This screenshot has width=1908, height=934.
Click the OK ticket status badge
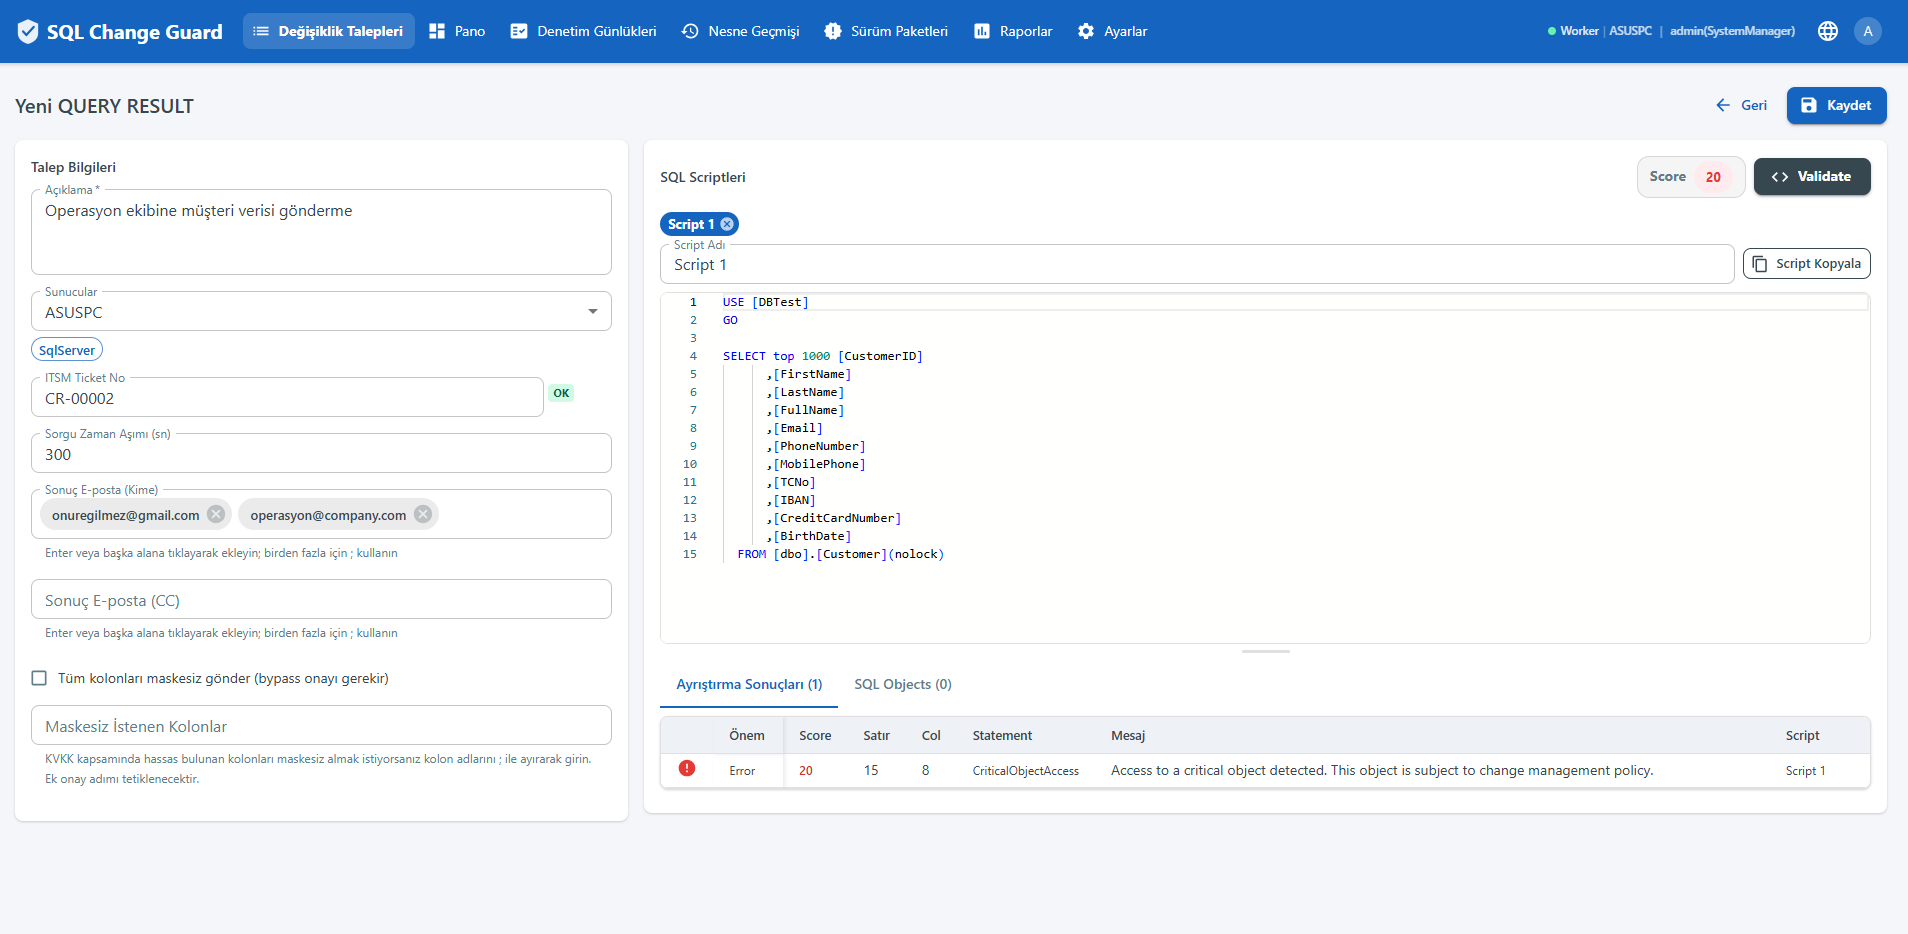tap(561, 393)
